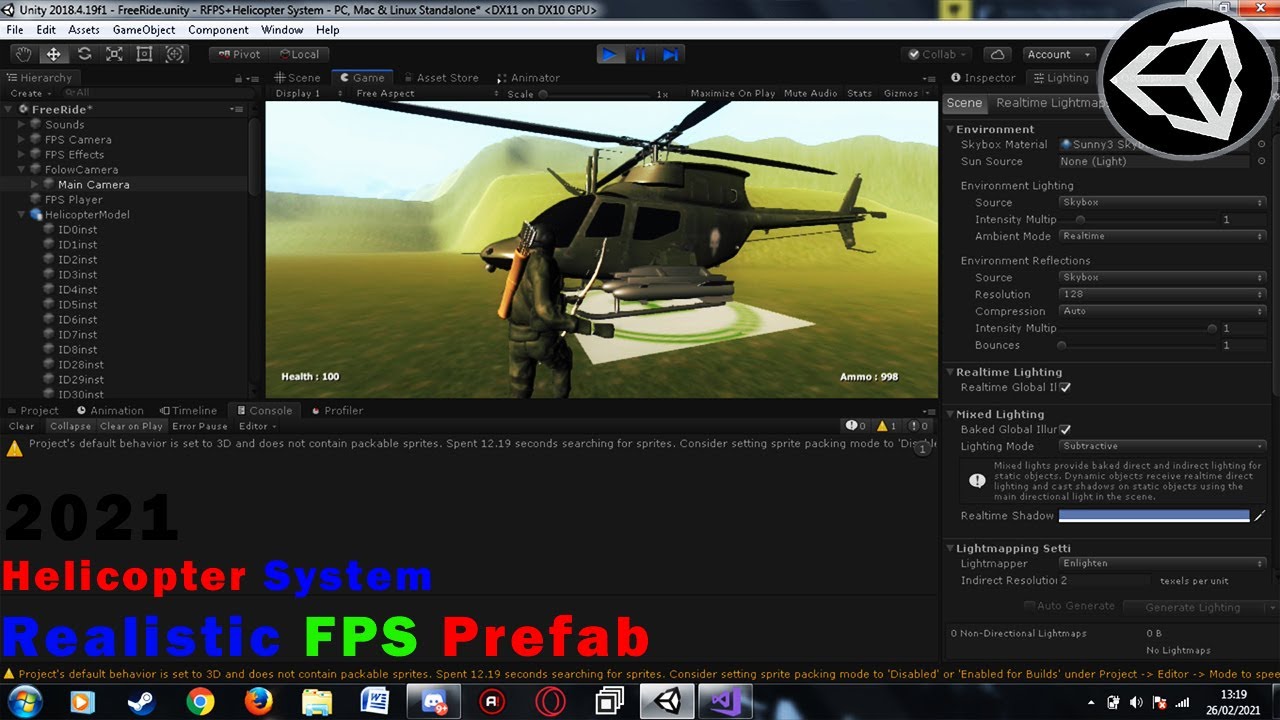Screen dimensions: 1280x720
Task: Collapse the Environment section
Action: pos(950,129)
